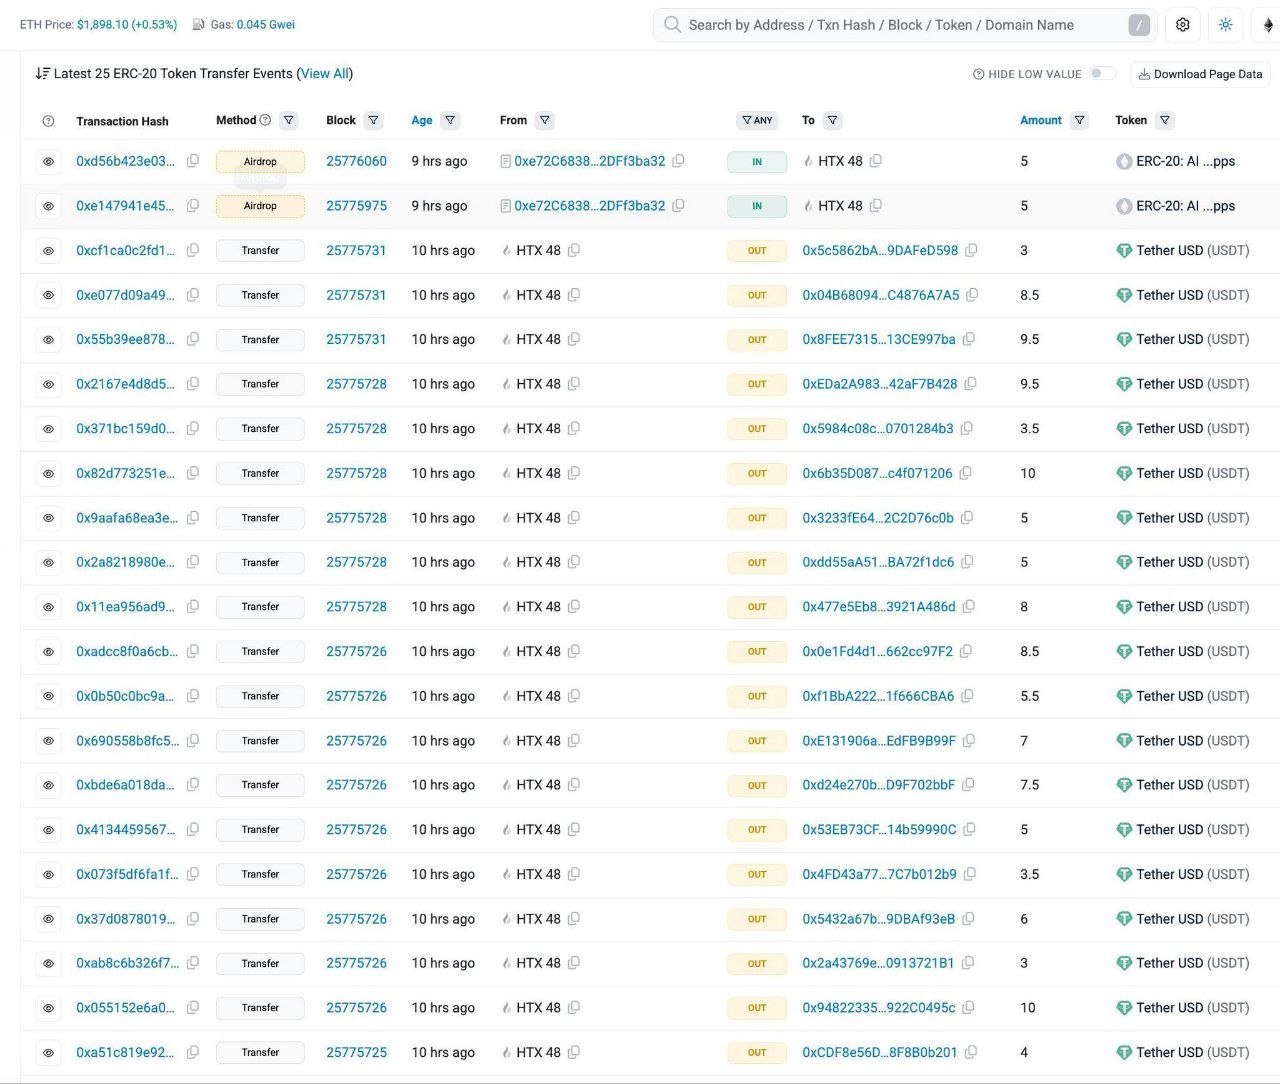
Task: Sort by the Age column header
Action: tap(422, 120)
